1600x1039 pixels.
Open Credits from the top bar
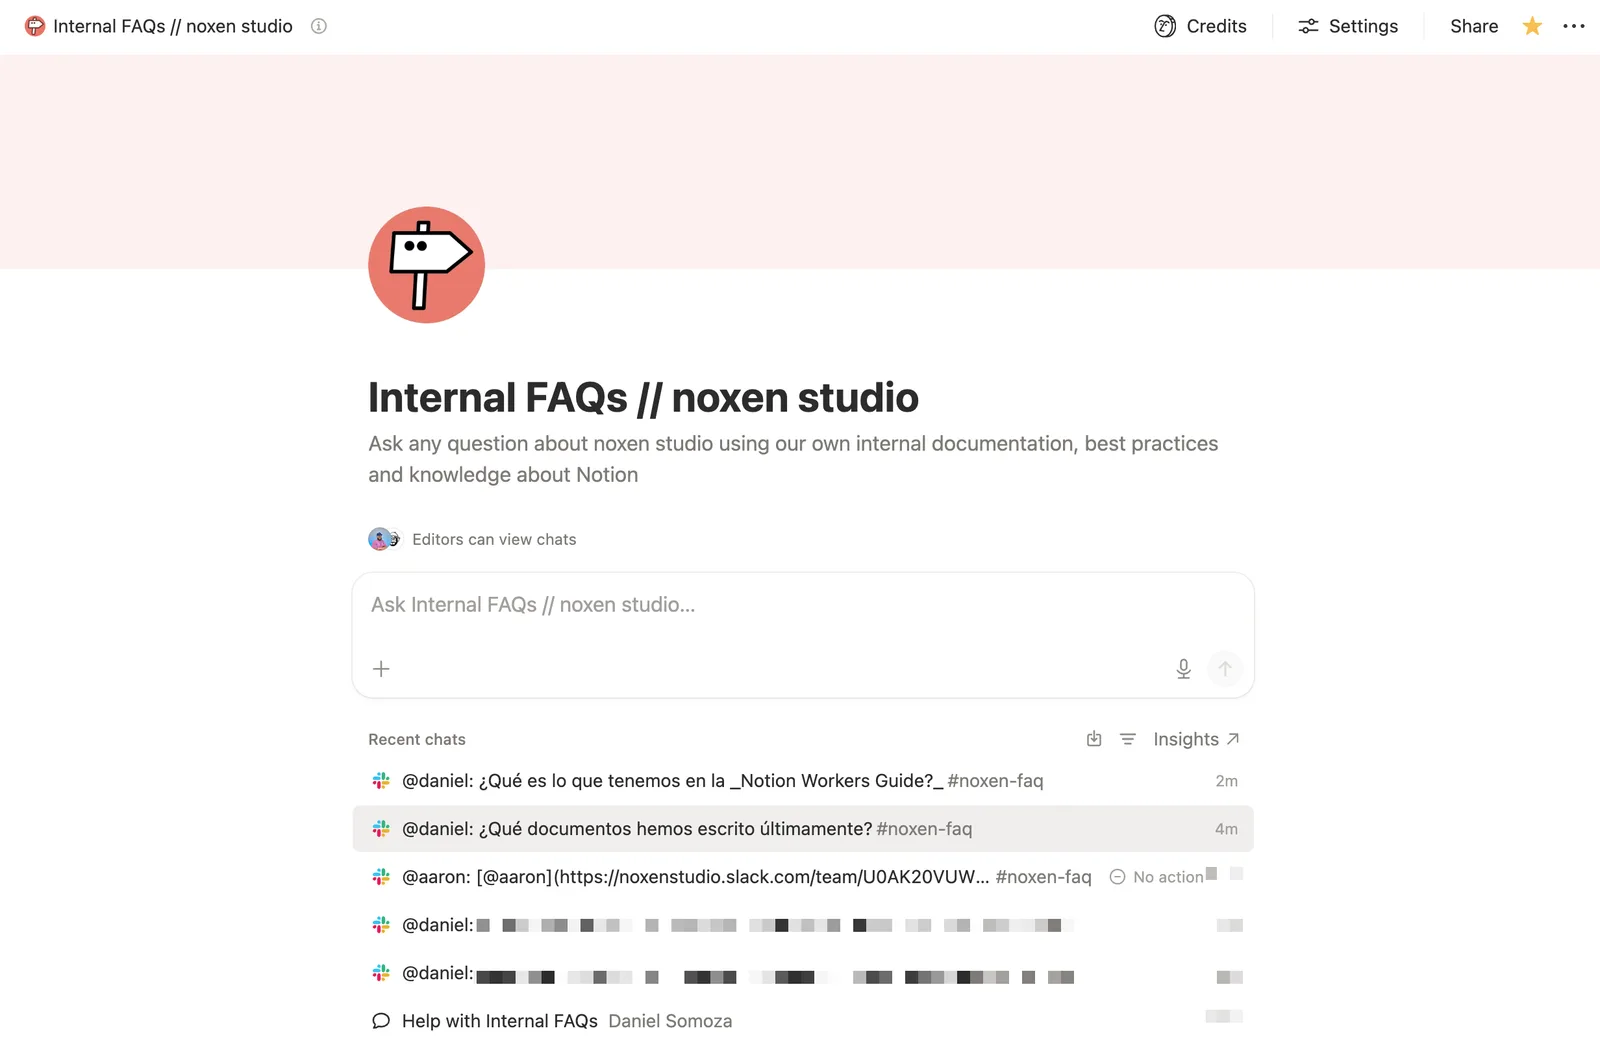point(1200,26)
